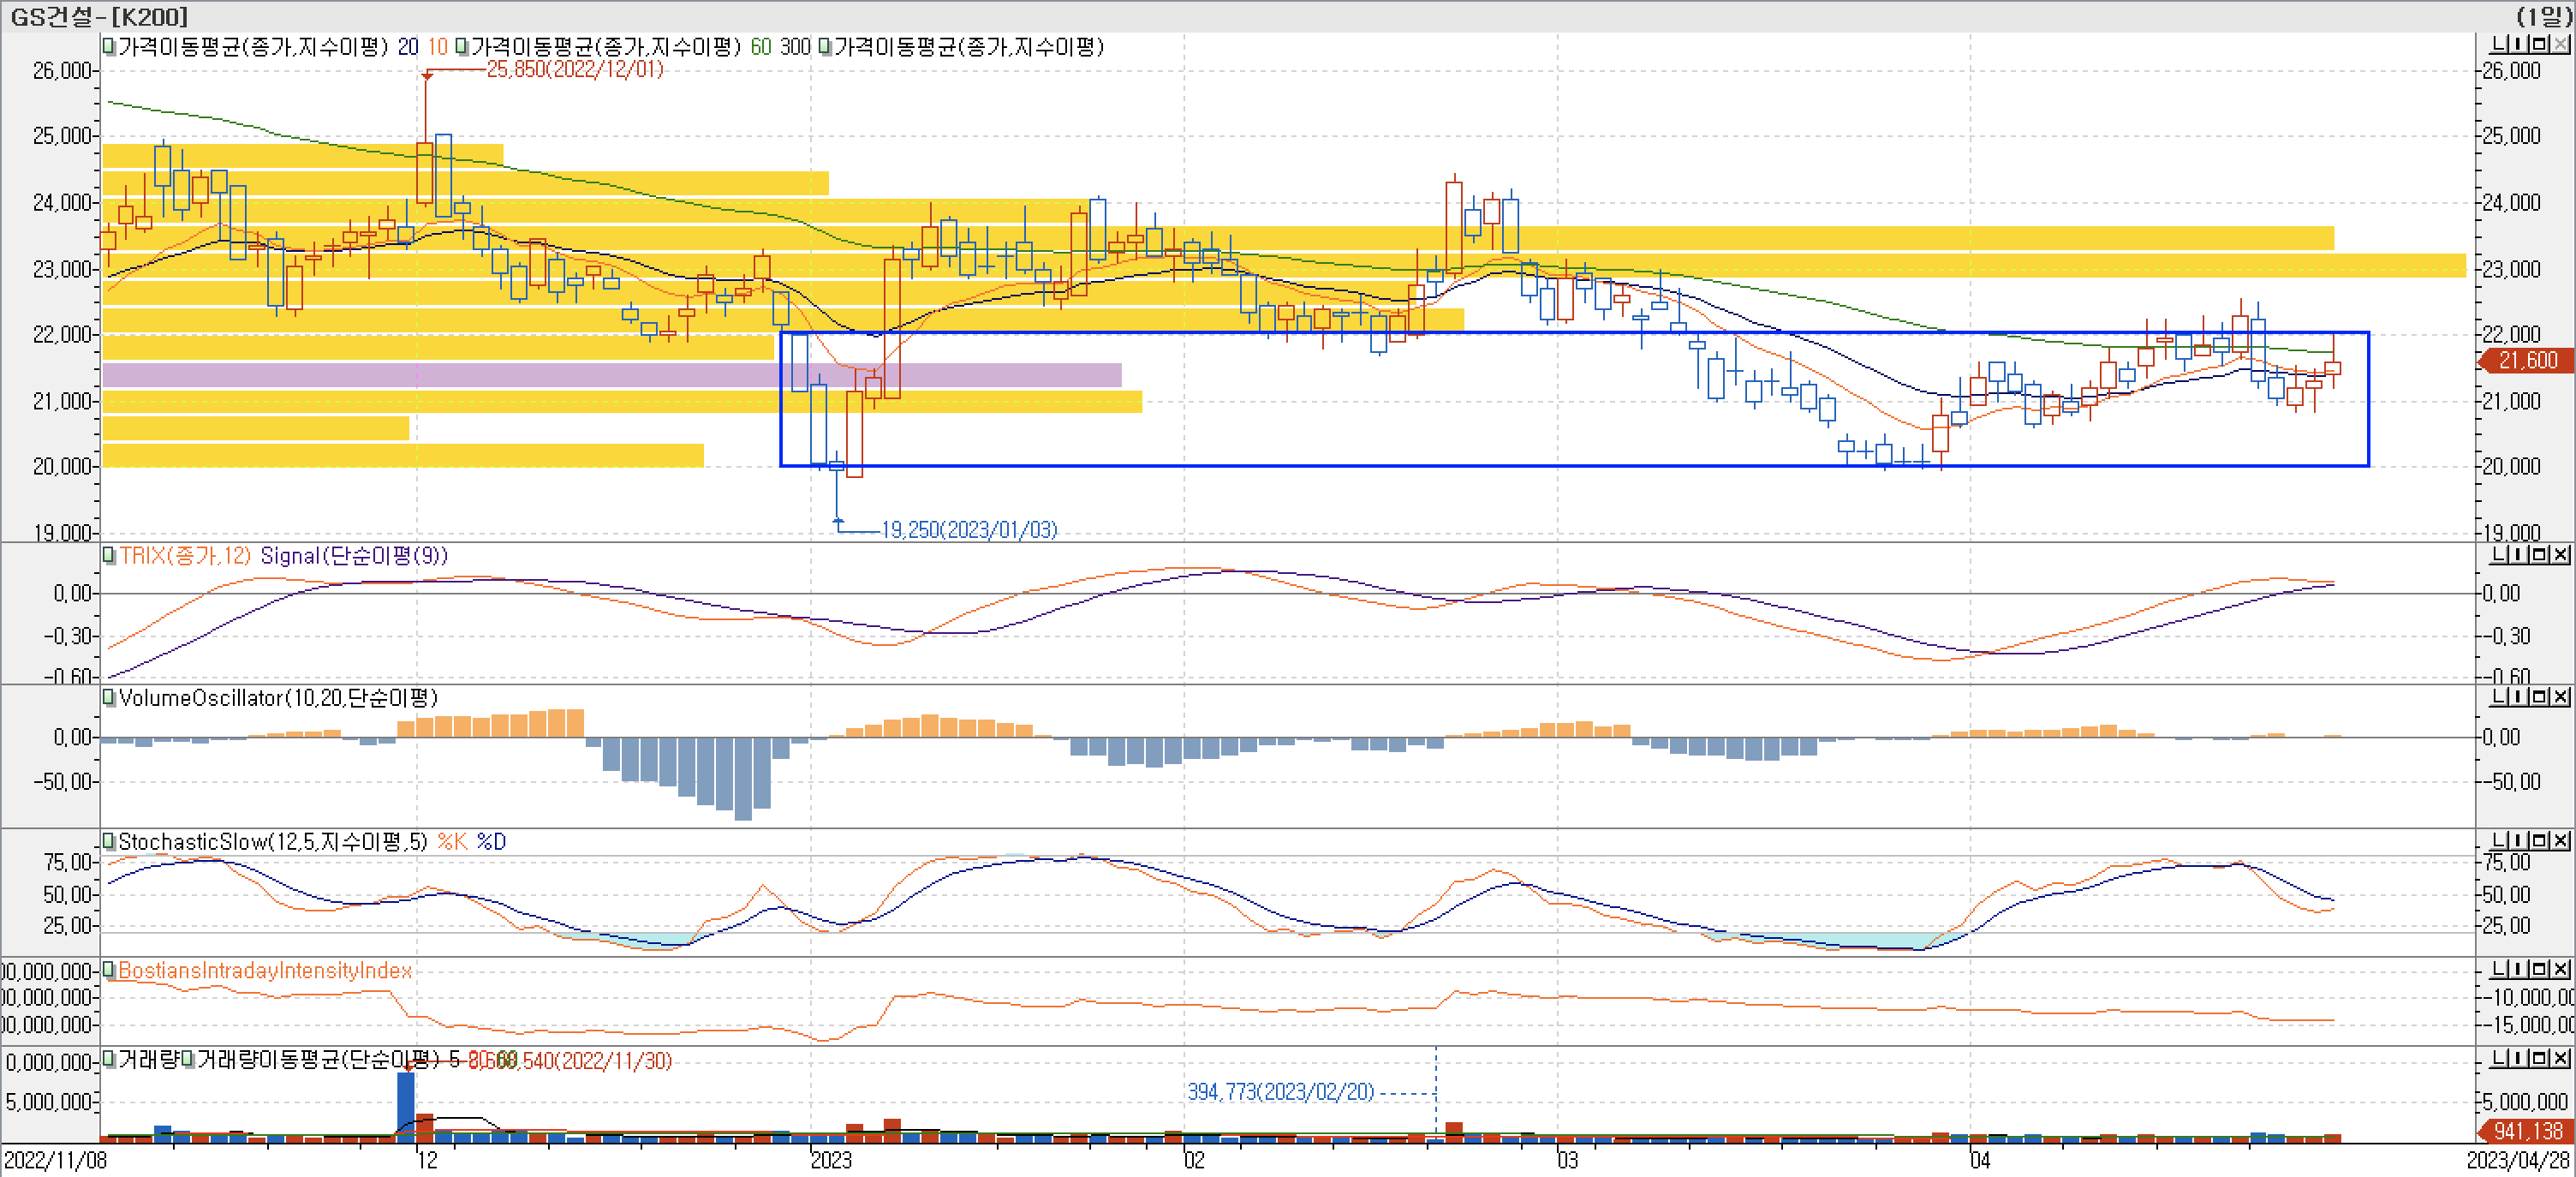Click the Signal(단순이평(9)) label

354,556
